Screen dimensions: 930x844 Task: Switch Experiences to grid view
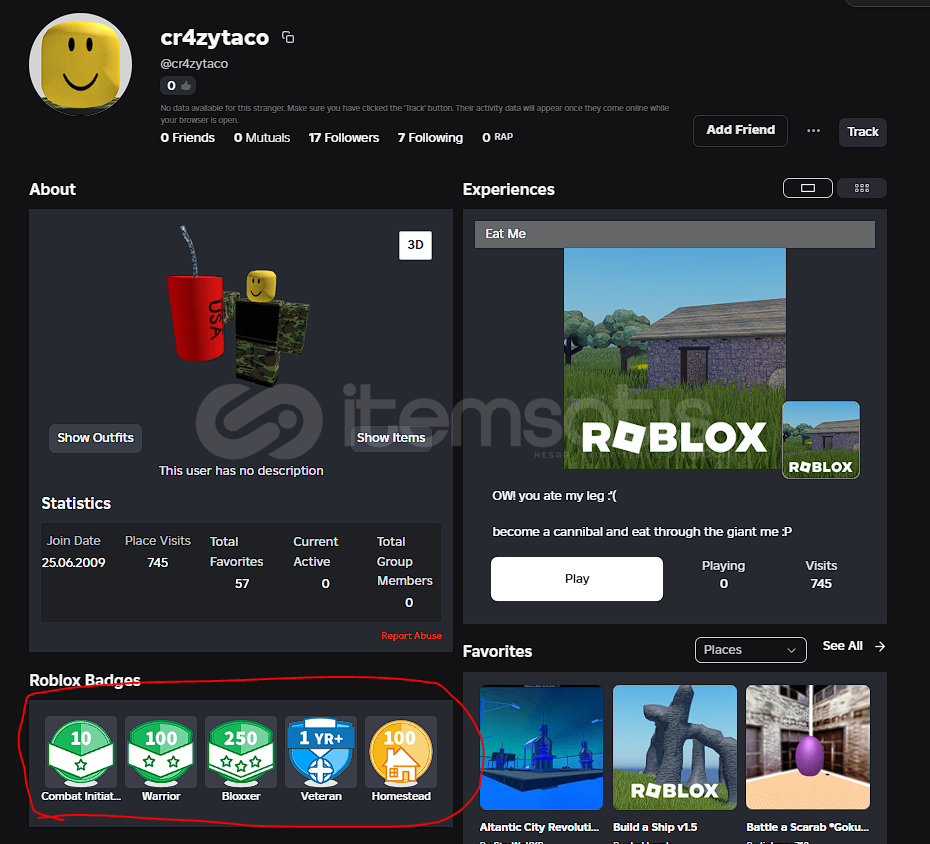[x=862, y=188]
